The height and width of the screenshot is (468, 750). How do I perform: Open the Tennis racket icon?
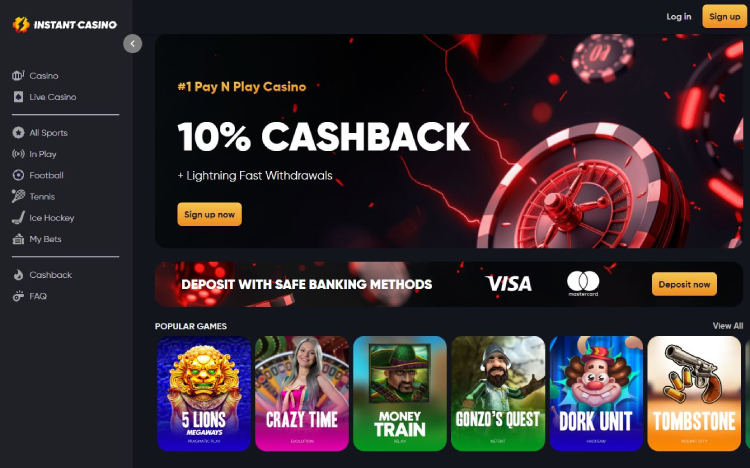pos(18,196)
